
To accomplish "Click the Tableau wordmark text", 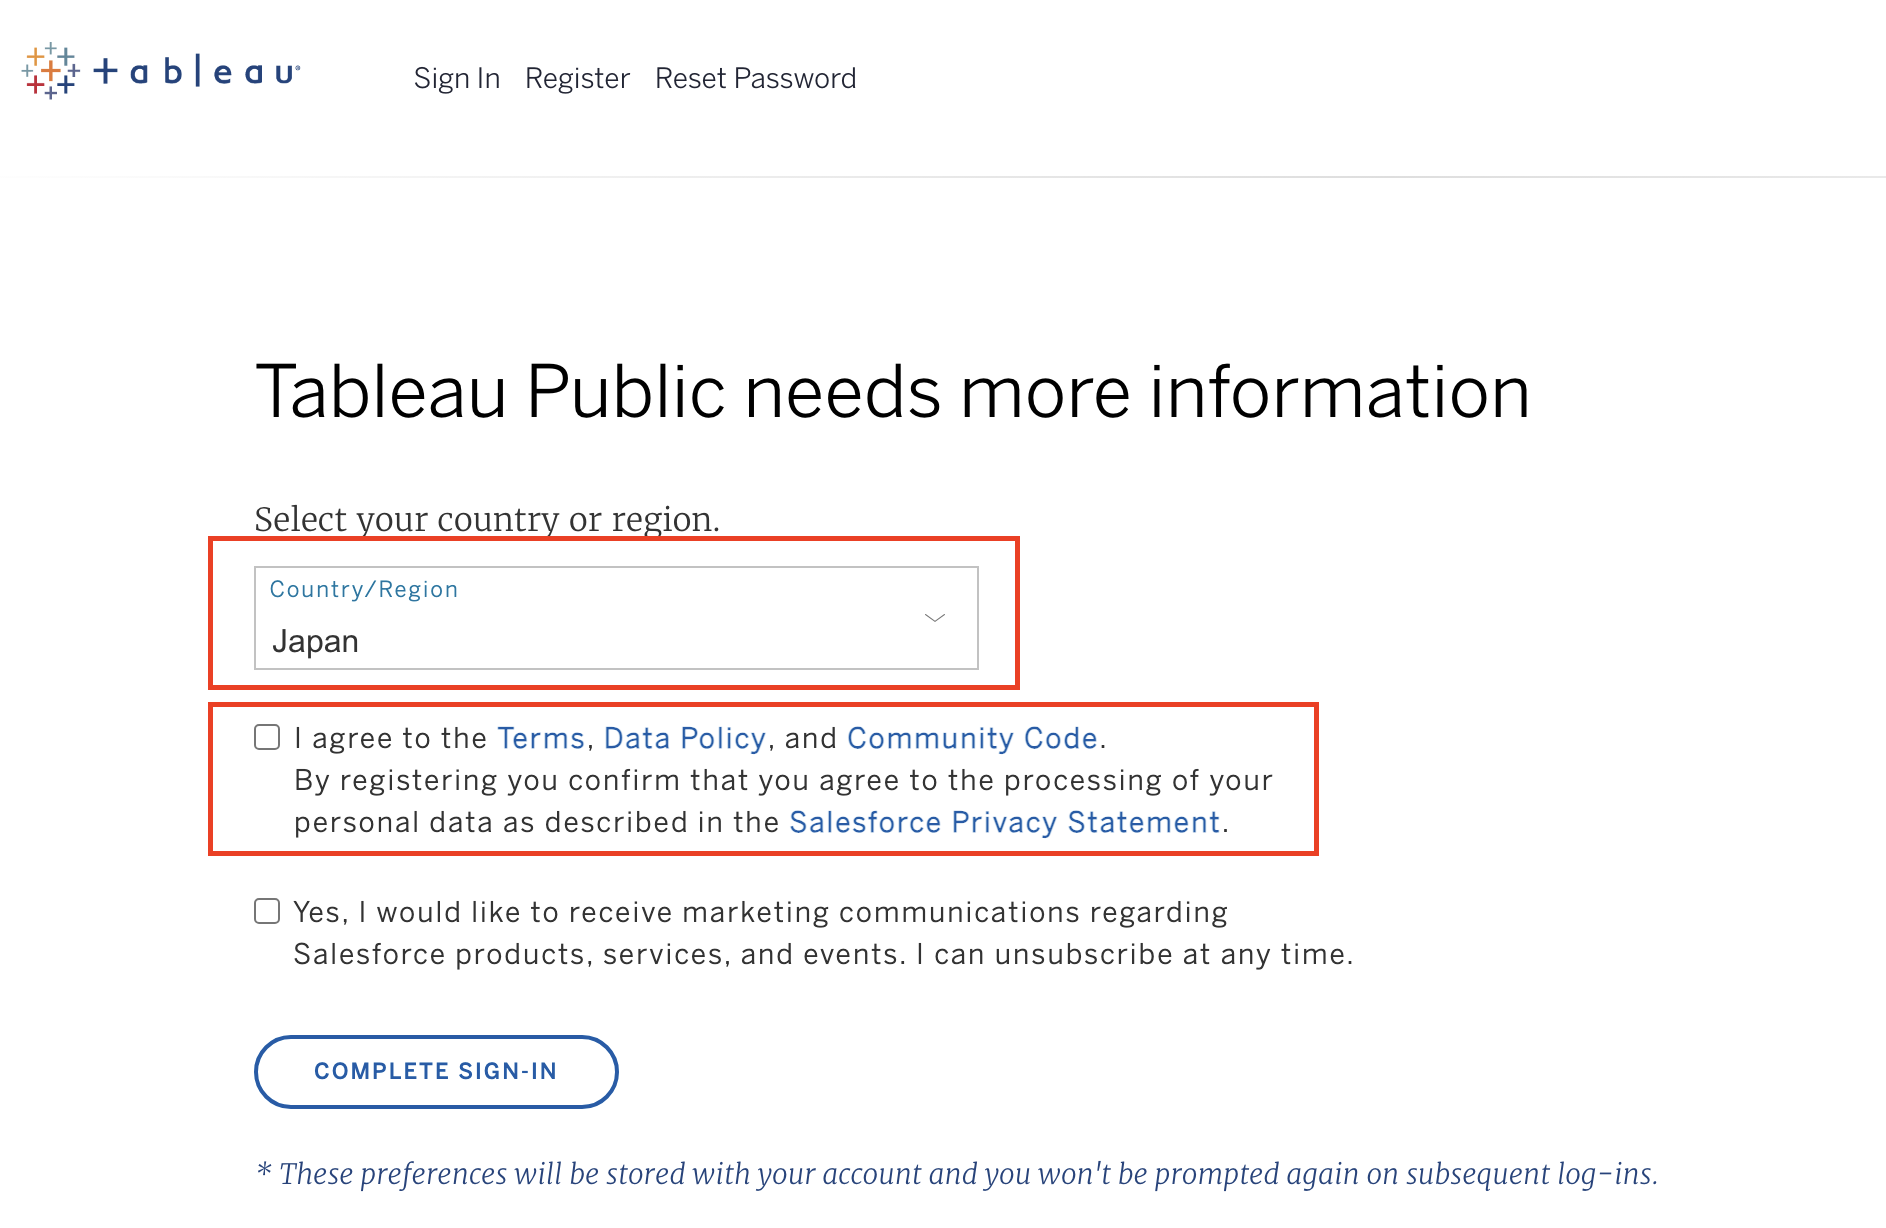I will (196, 72).
